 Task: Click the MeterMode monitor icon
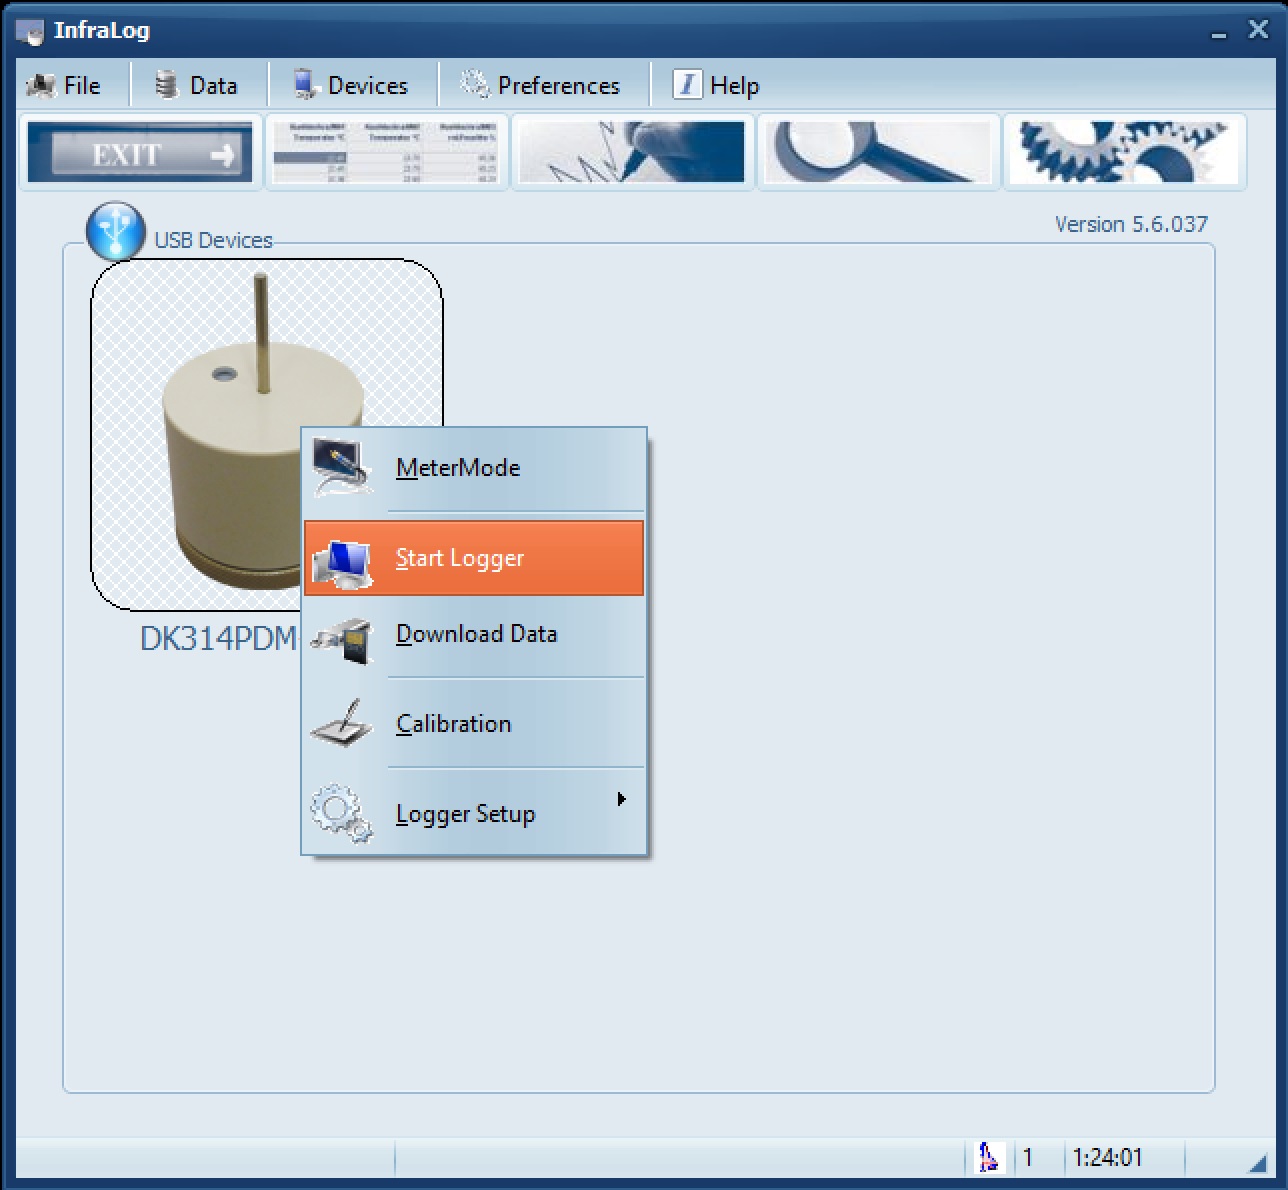tap(342, 467)
